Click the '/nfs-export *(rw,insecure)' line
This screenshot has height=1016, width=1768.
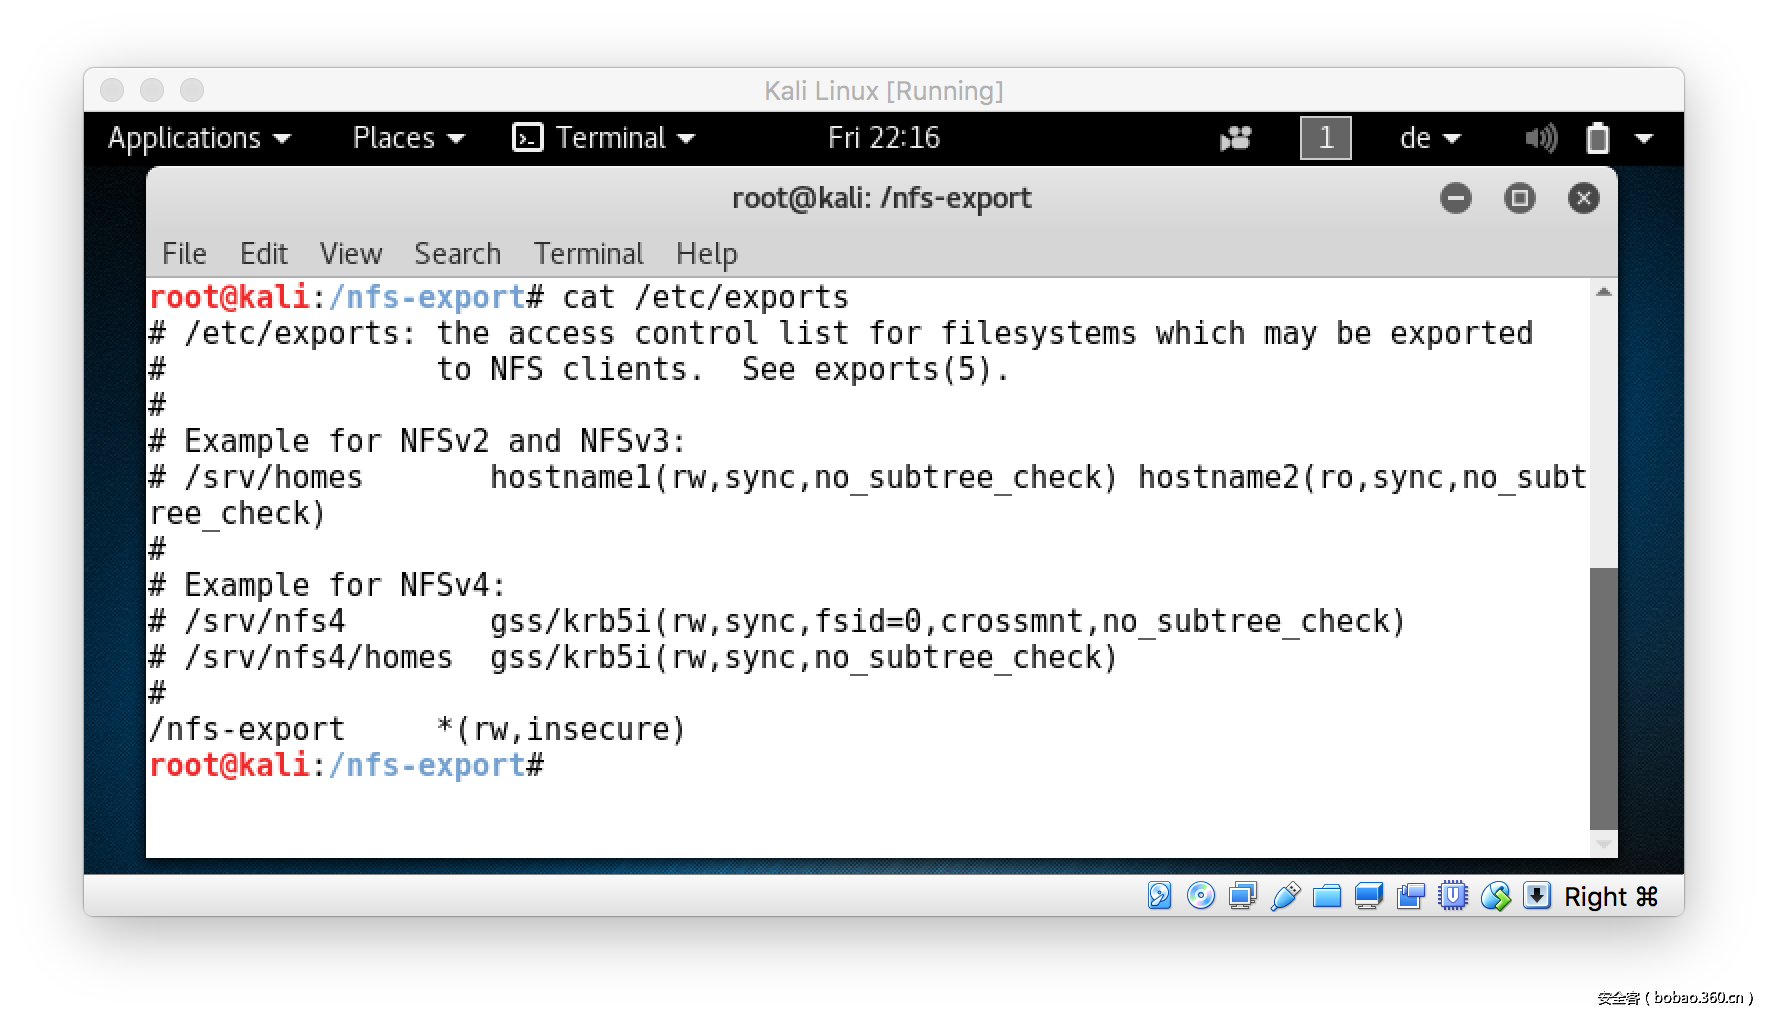point(417,730)
